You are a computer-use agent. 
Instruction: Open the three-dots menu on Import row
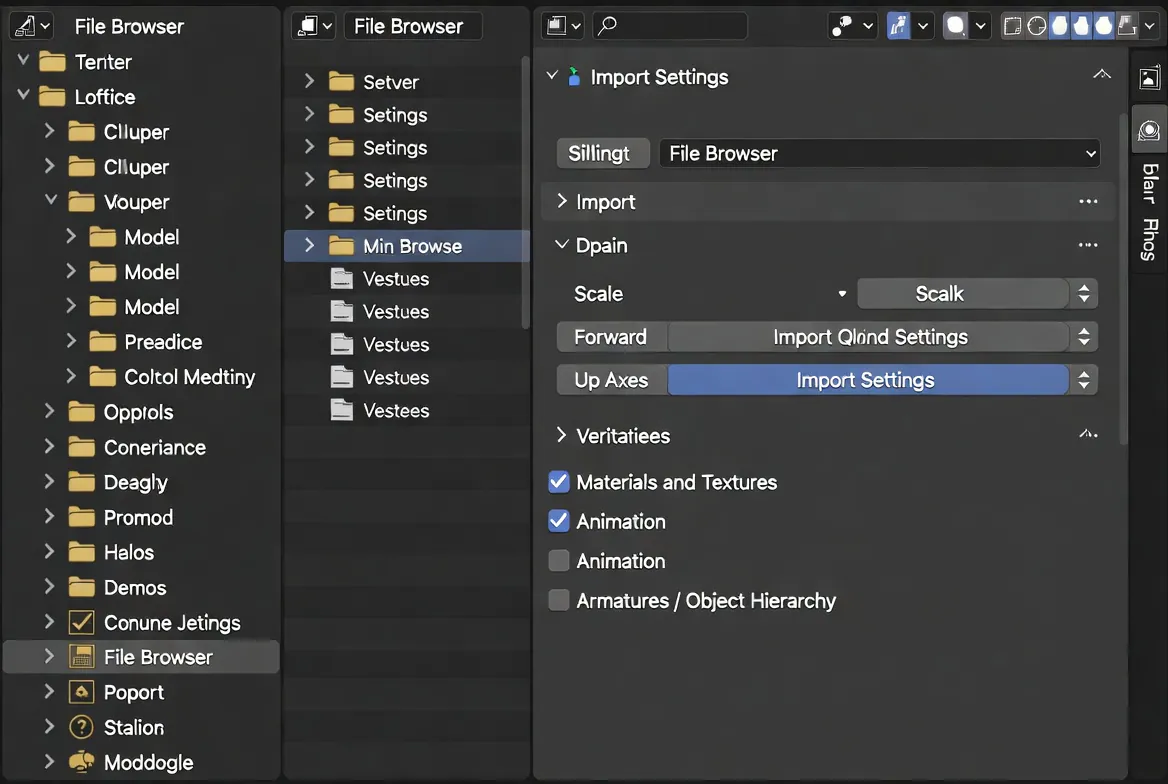1088,201
